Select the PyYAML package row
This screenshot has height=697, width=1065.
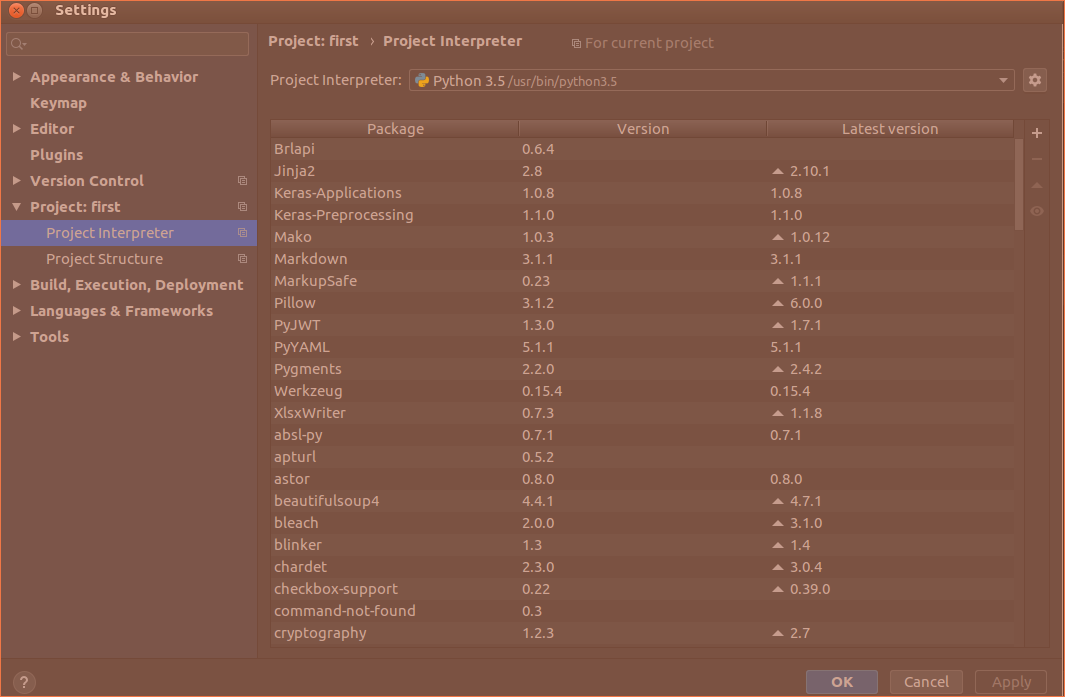643,347
